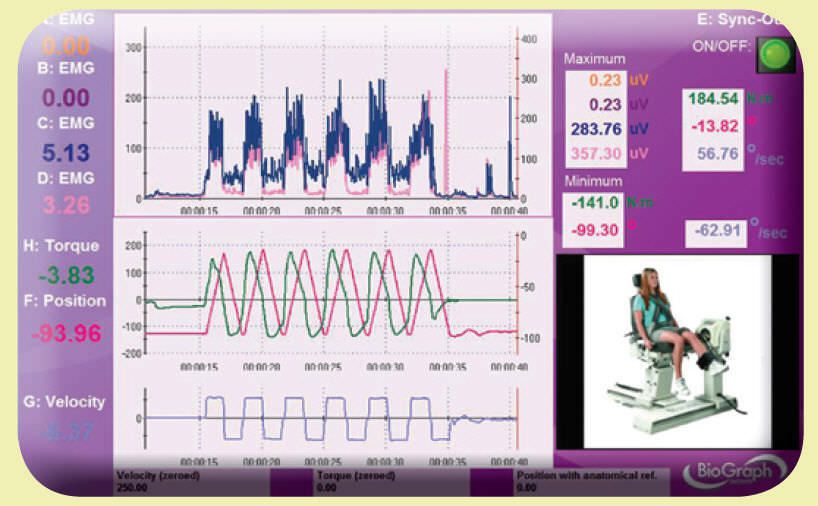Select the maximum 283.76 uV field
The height and width of the screenshot is (506, 818).
[x=597, y=128]
